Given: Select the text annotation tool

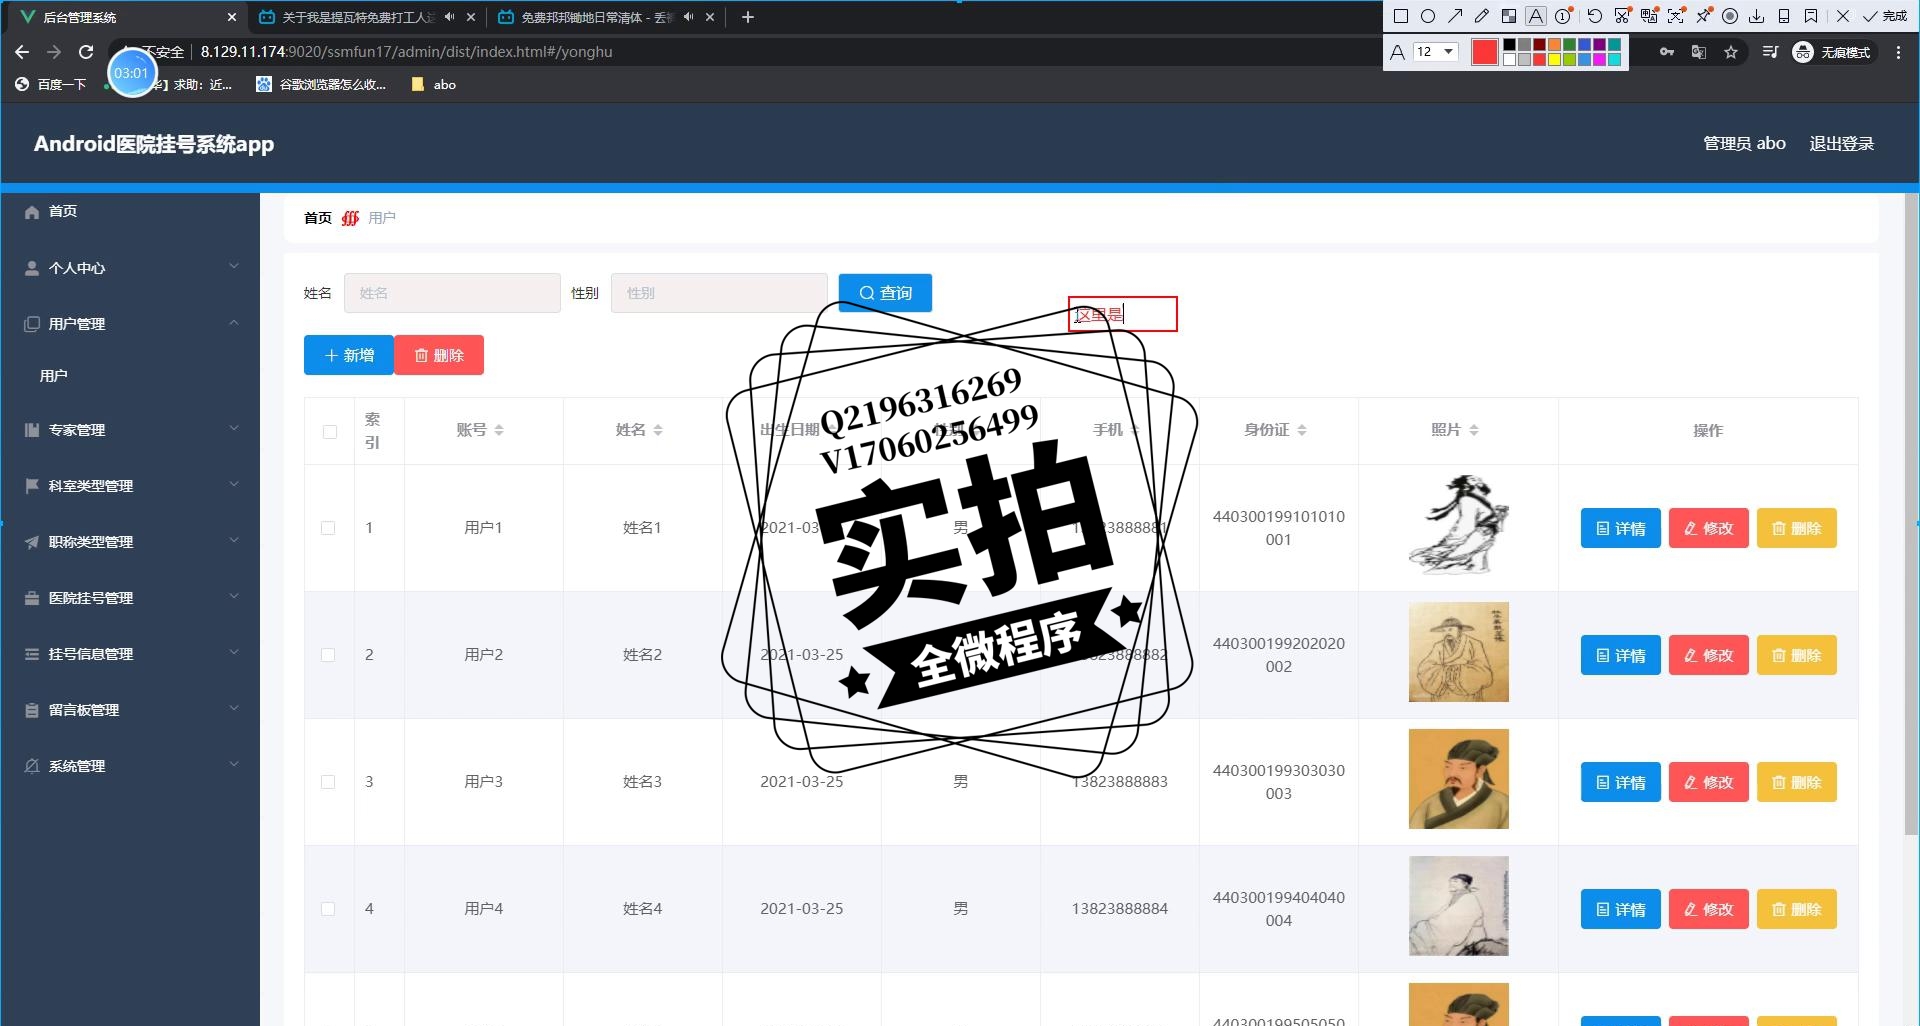Looking at the screenshot, I should click(x=1536, y=16).
